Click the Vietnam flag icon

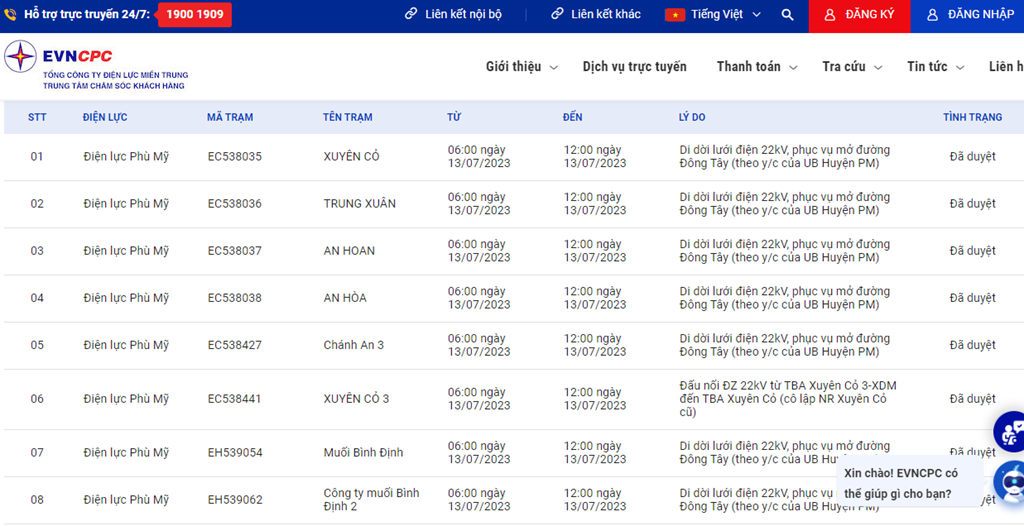(x=675, y=15)
